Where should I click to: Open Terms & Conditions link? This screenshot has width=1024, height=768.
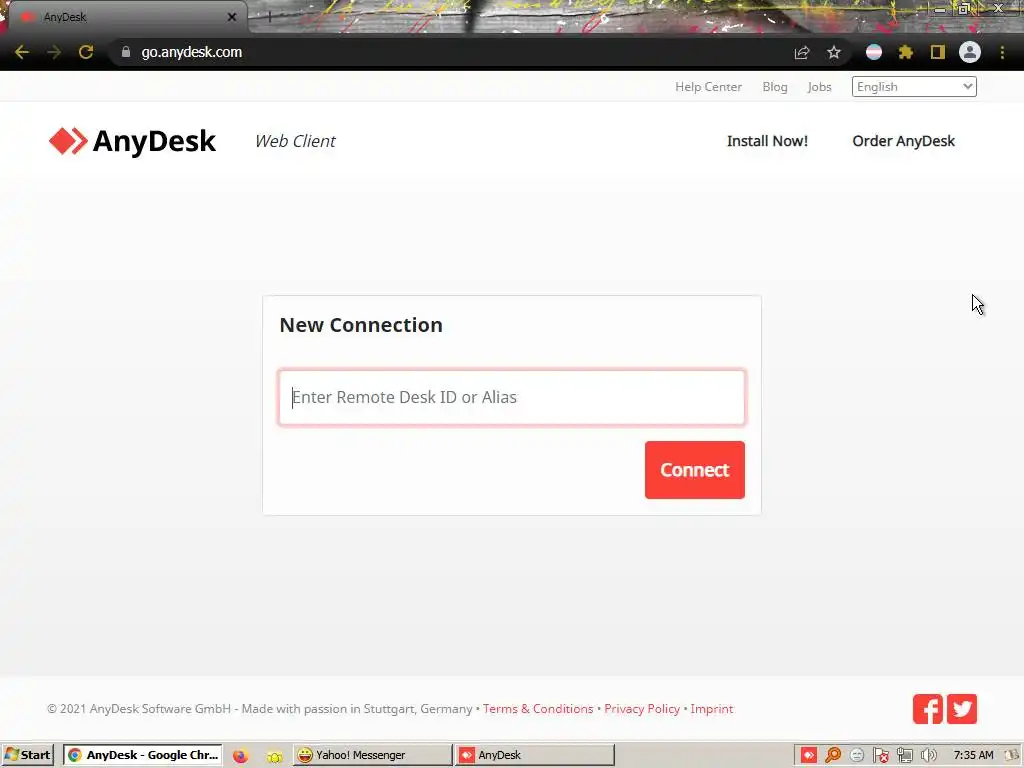pyautogui.click(x=538, y=709)
